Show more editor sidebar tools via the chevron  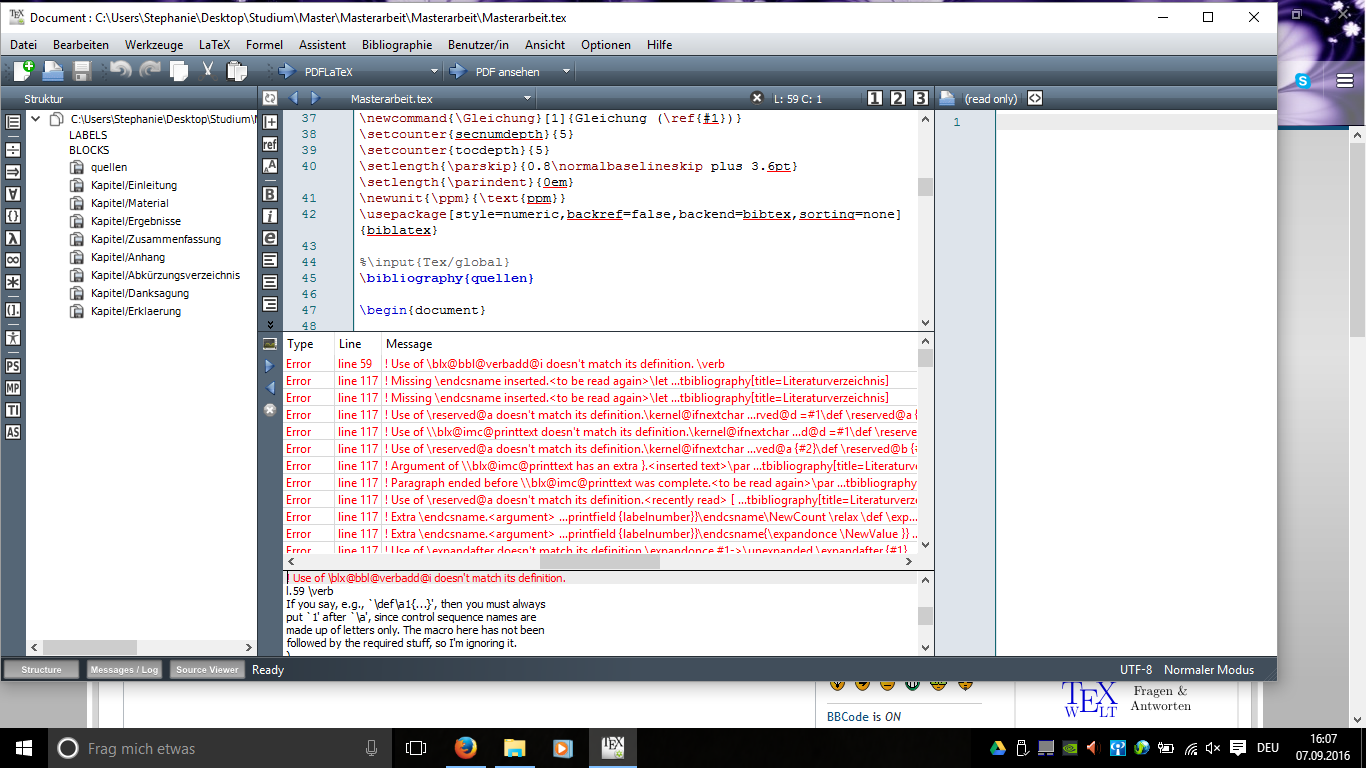click(270, 324)
